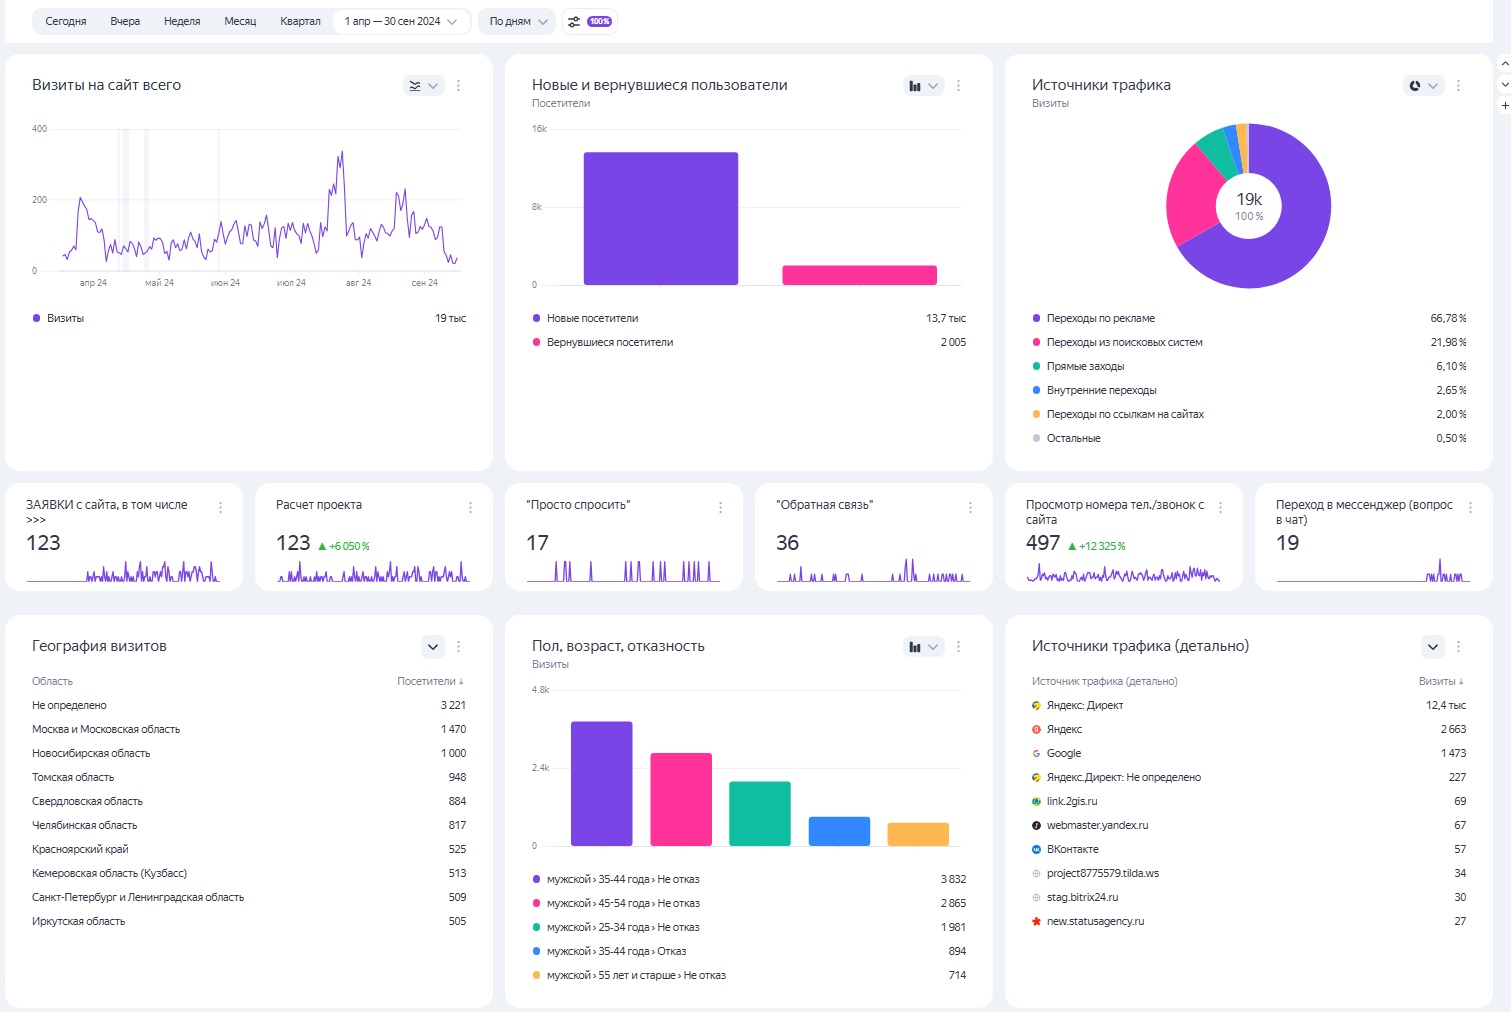Toggle the Визиты series in the legend

tap(58, 319)
